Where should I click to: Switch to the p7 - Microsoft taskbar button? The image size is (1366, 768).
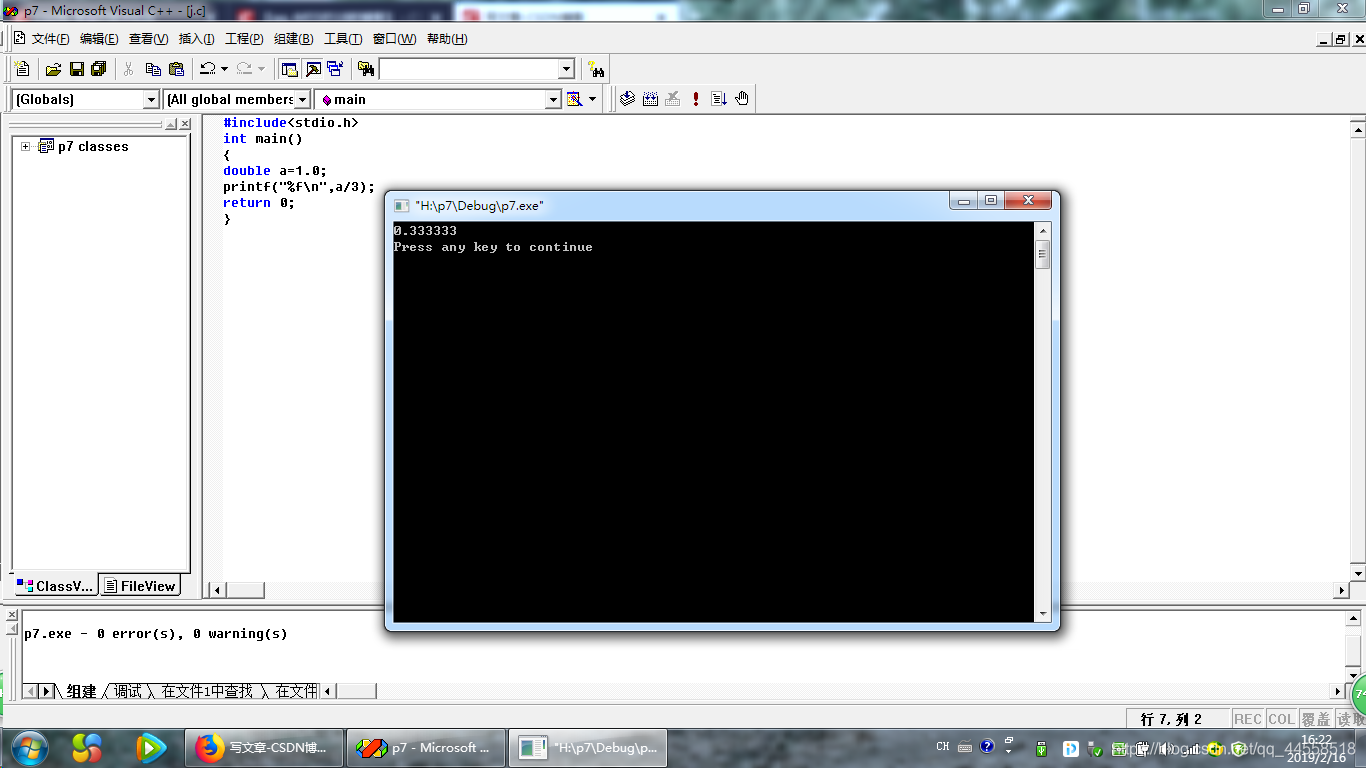click(x=427, y=748)
